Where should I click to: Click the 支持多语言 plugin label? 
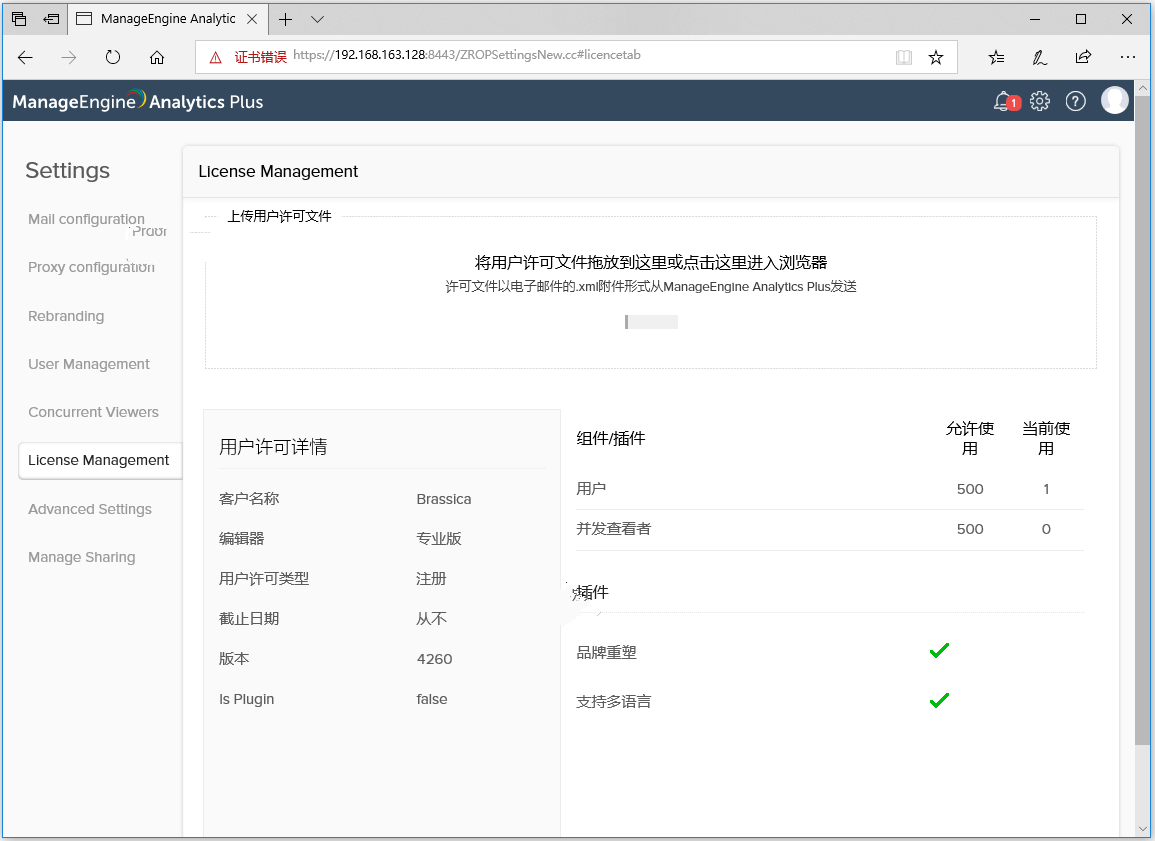(x=614, y=702)
